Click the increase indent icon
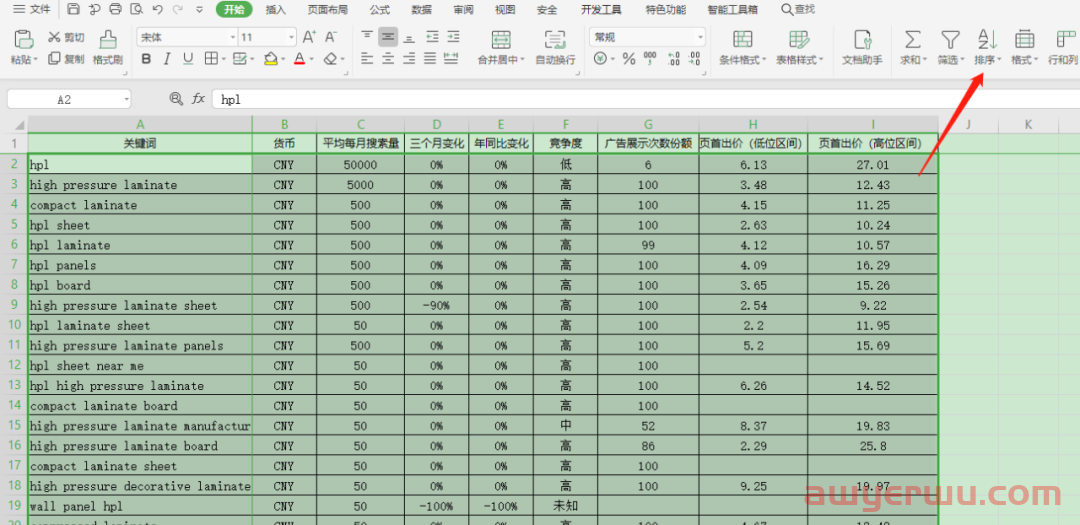1080x525 pixels. [453, 37]
